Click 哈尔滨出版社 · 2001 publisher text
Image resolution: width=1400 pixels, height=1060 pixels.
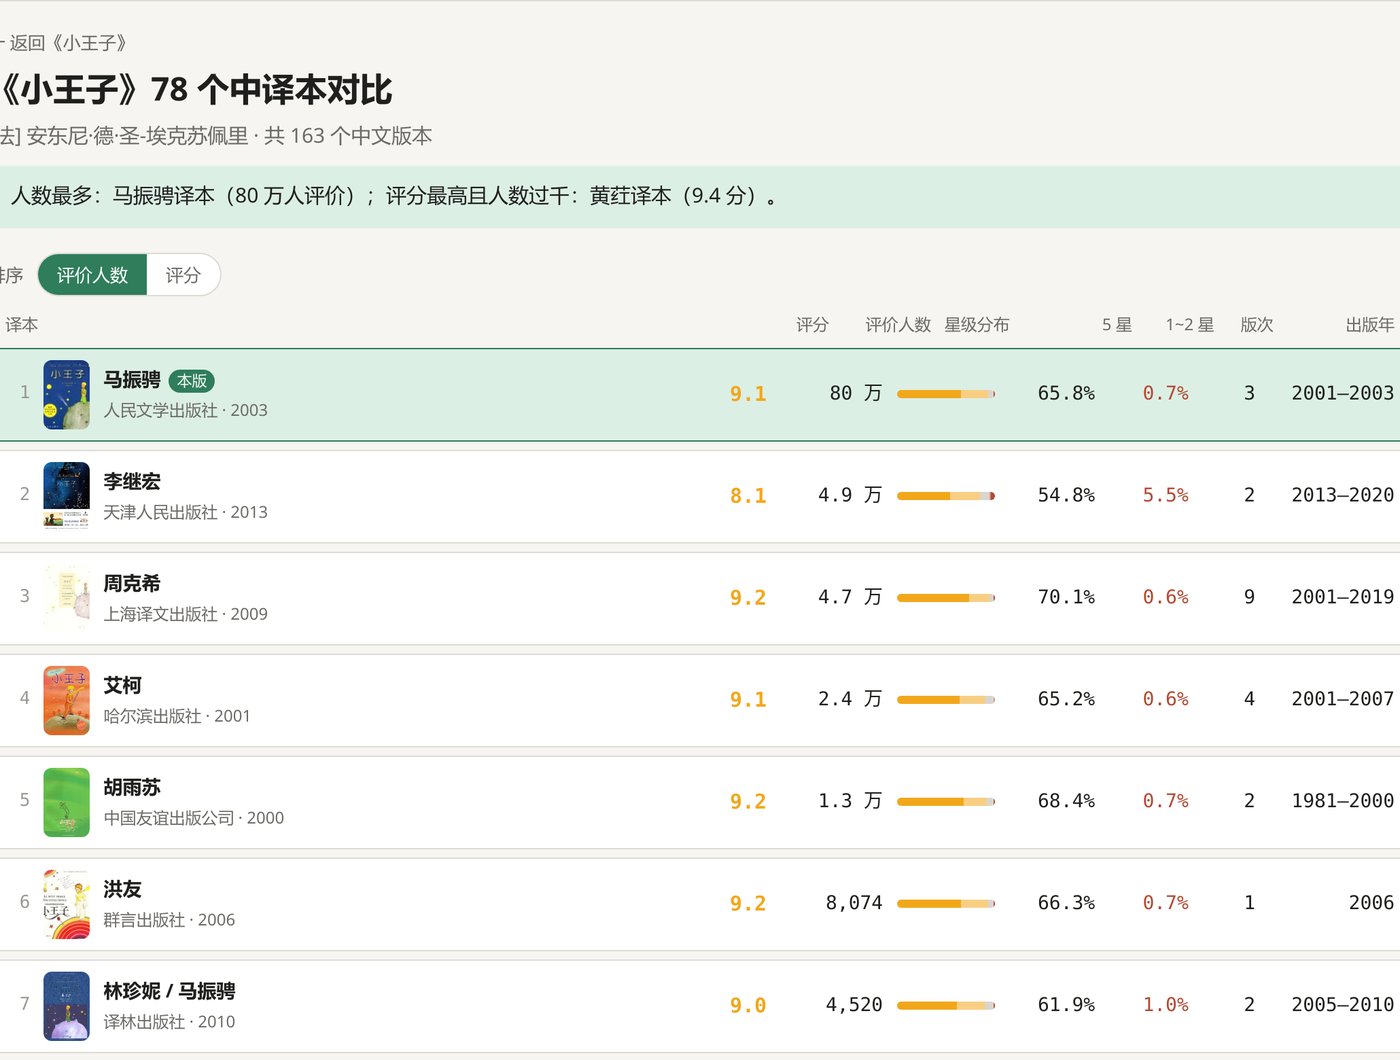(177, 716)
